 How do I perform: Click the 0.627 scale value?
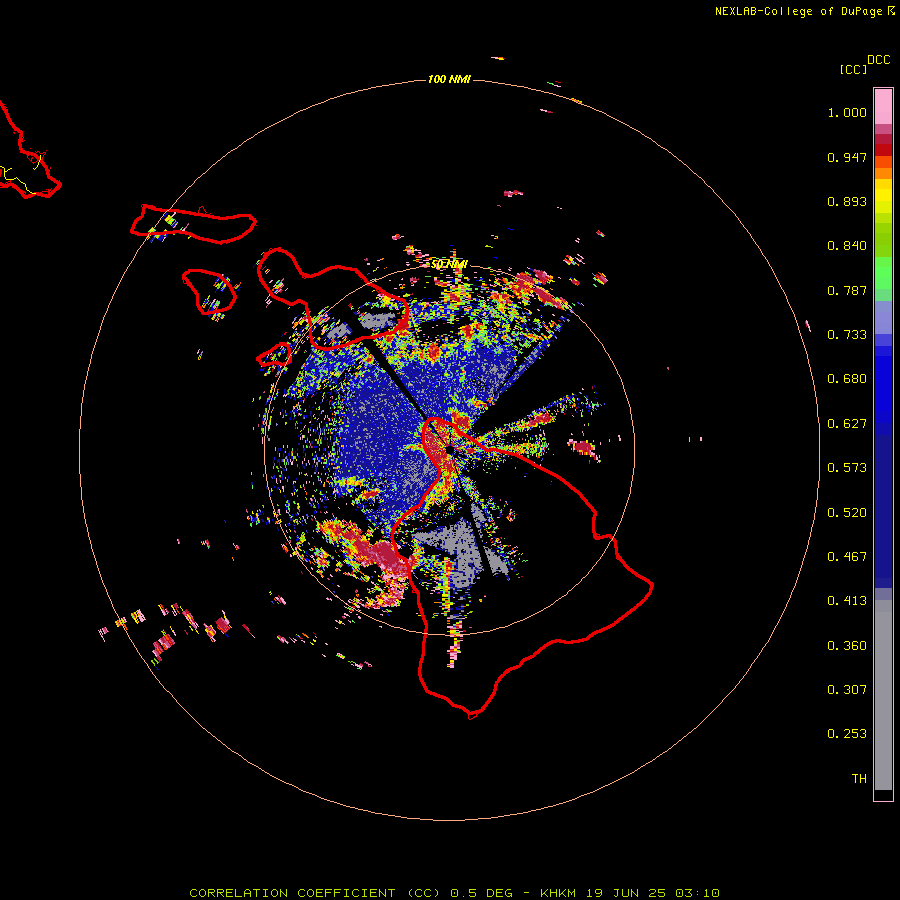pyautogui.click(x=847, y=424)
